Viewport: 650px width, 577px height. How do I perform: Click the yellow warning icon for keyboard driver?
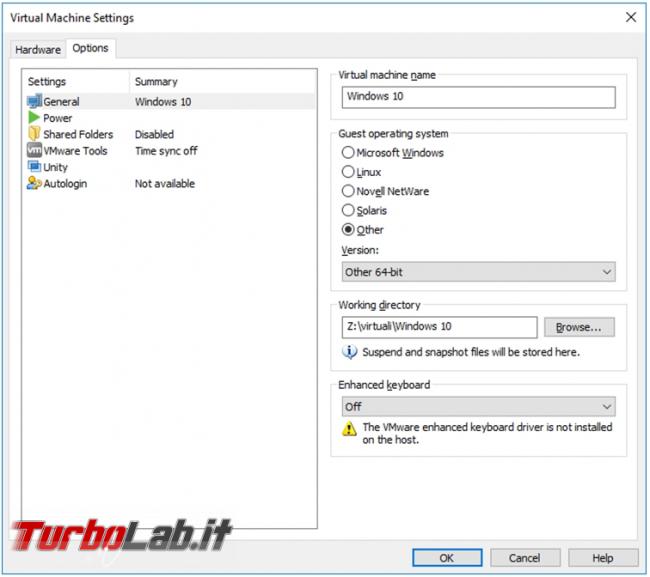[x=349, y=429]
